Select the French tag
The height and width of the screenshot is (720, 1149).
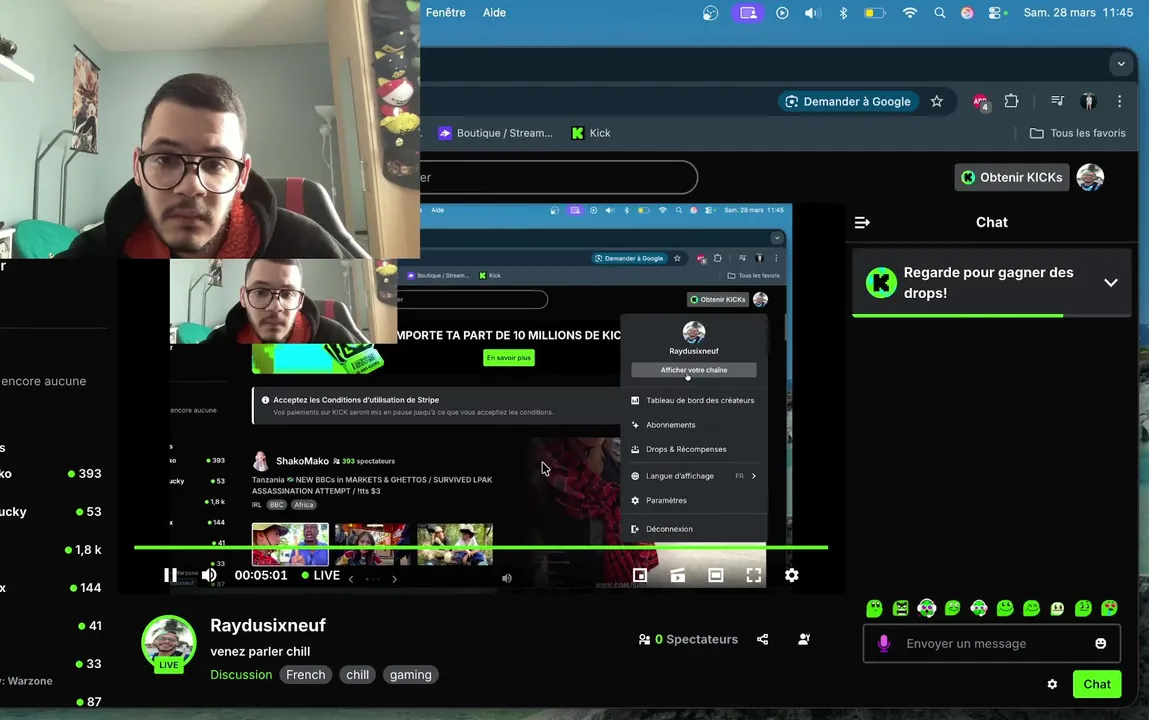click(x=306, y=675)
